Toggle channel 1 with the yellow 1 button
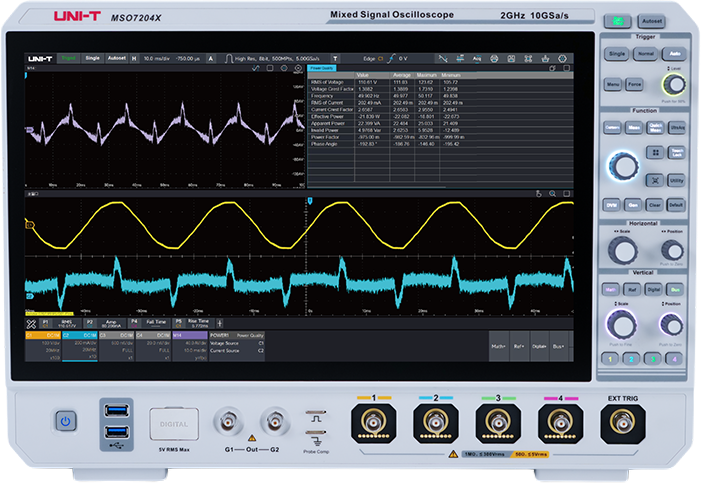The width and height of the screenshot is (701, 483). pyautogui.click(x=610, y=359)
